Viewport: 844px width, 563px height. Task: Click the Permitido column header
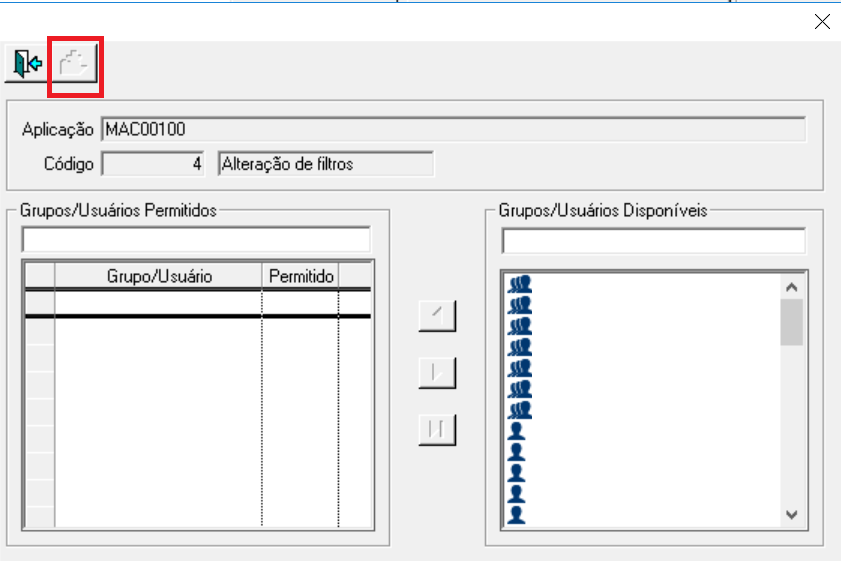(301, 276)
